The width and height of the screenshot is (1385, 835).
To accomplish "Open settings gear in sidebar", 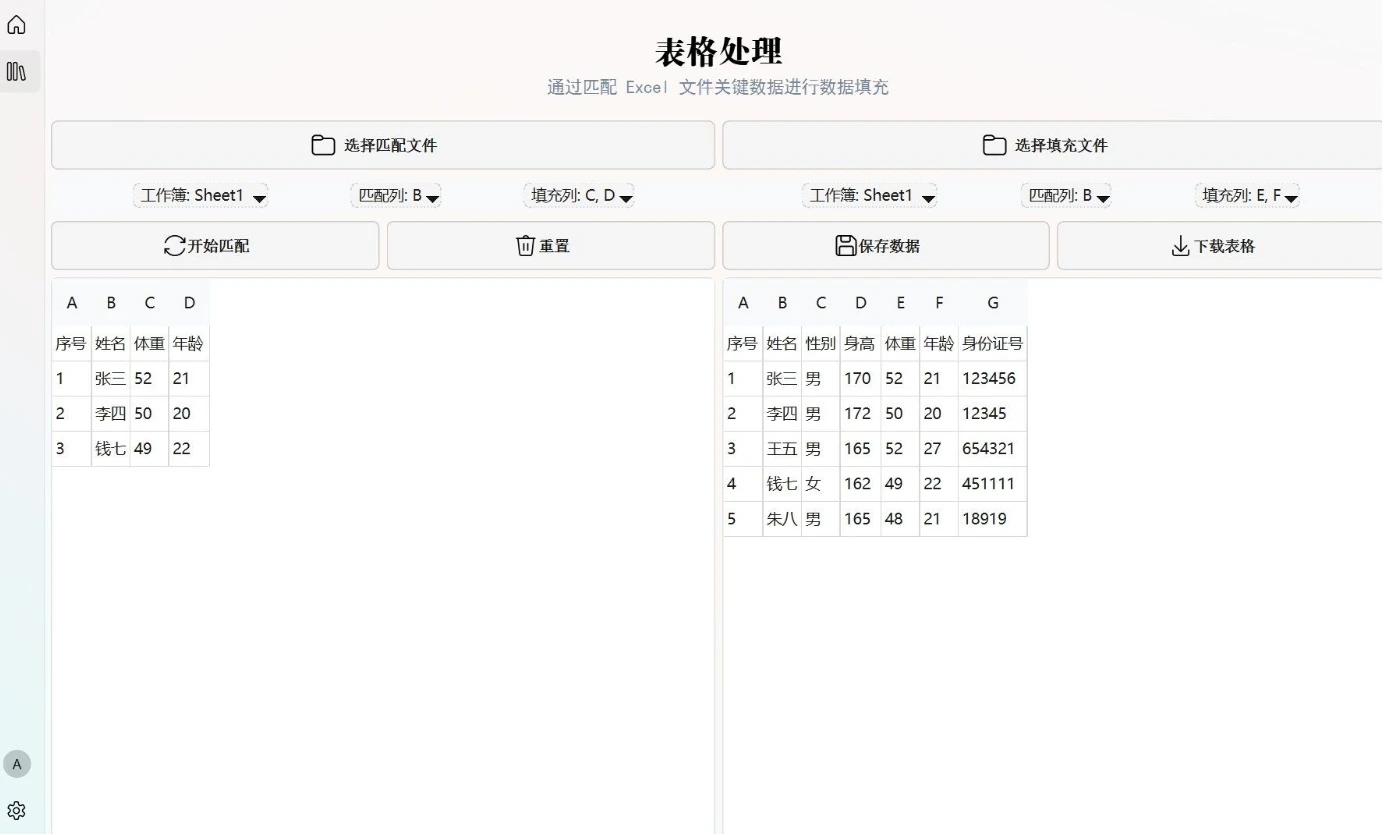I will (x=16, y=810).
